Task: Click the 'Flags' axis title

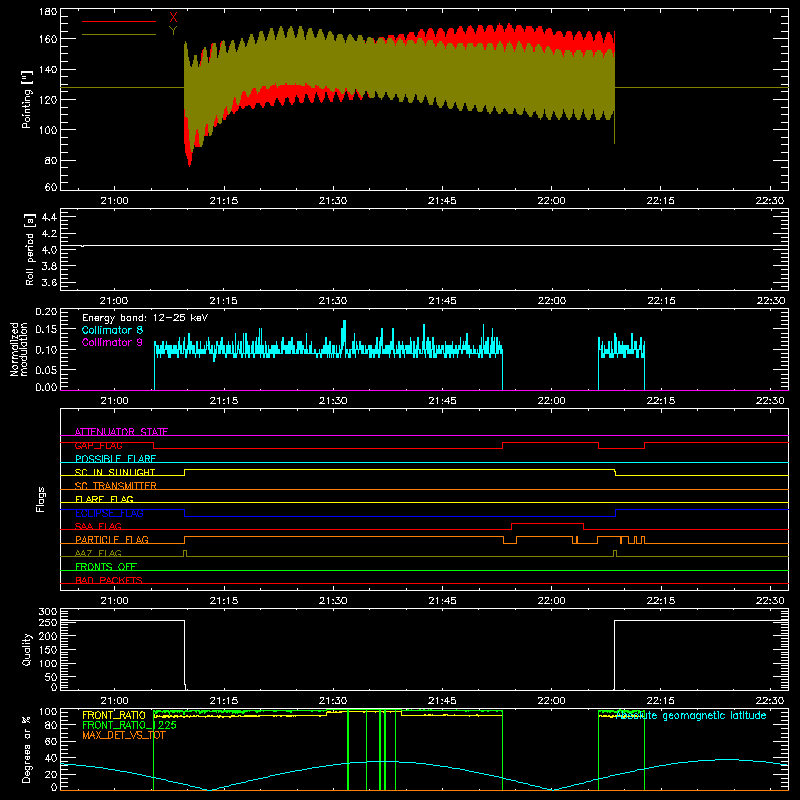Action: coord(40,499)
